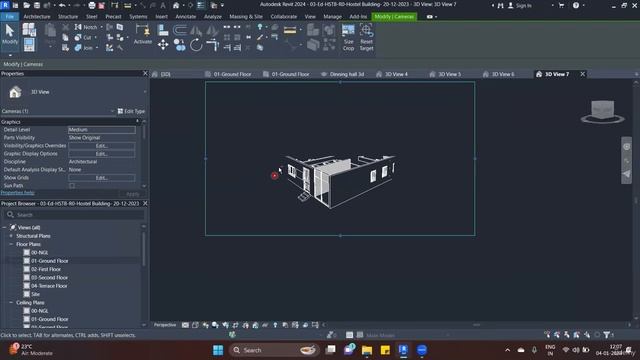Open the Properties help link
This screenshot has height=360, width=640.
pos(18,193)
